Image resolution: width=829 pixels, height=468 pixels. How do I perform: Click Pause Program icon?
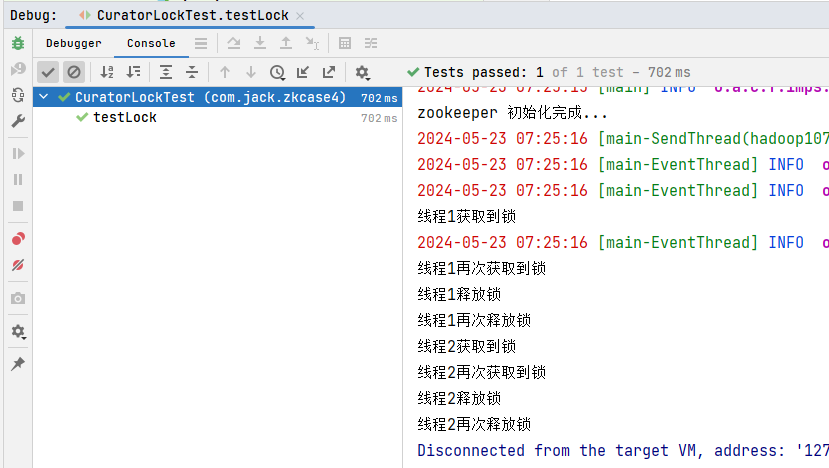18,180
